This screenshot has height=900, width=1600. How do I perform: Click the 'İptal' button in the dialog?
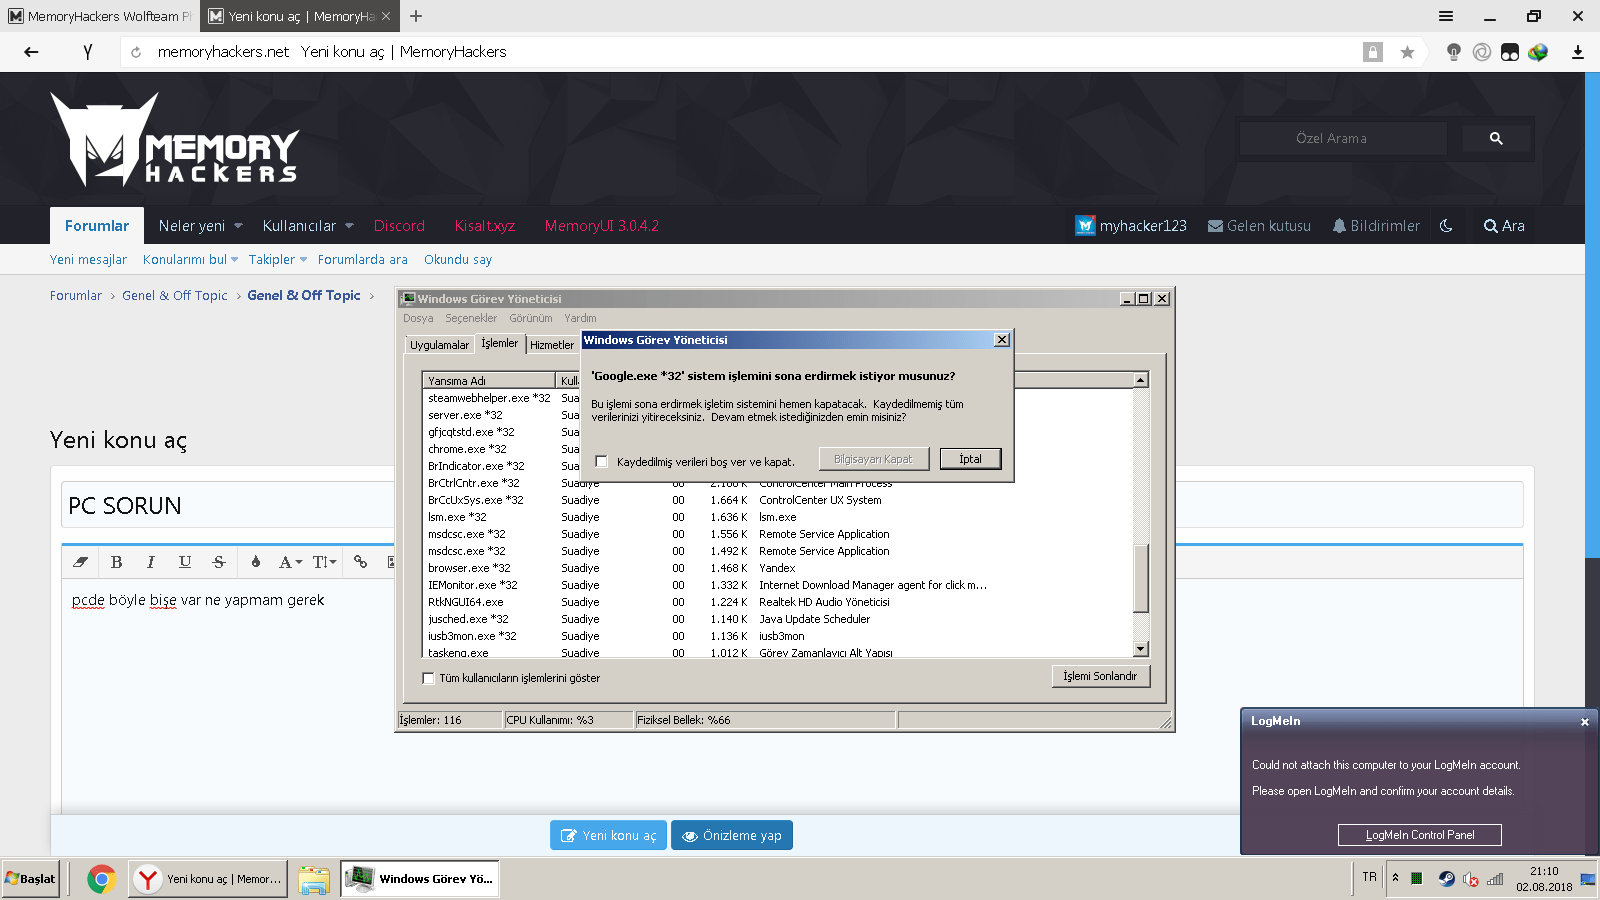coord(970,459)
